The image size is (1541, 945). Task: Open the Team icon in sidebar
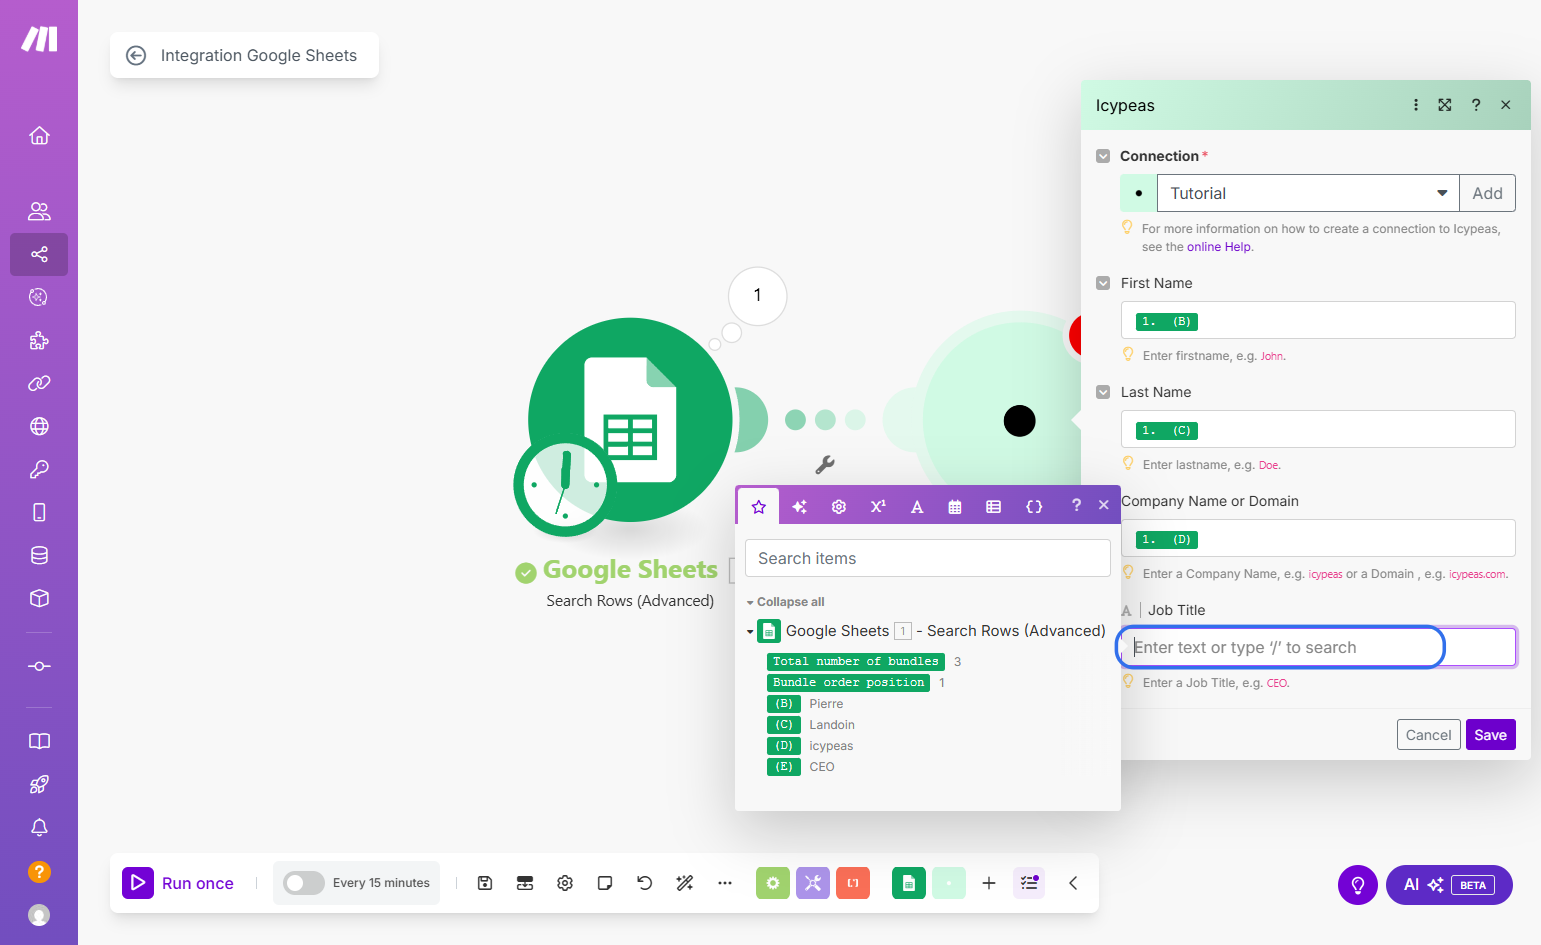tap(39, 211)
